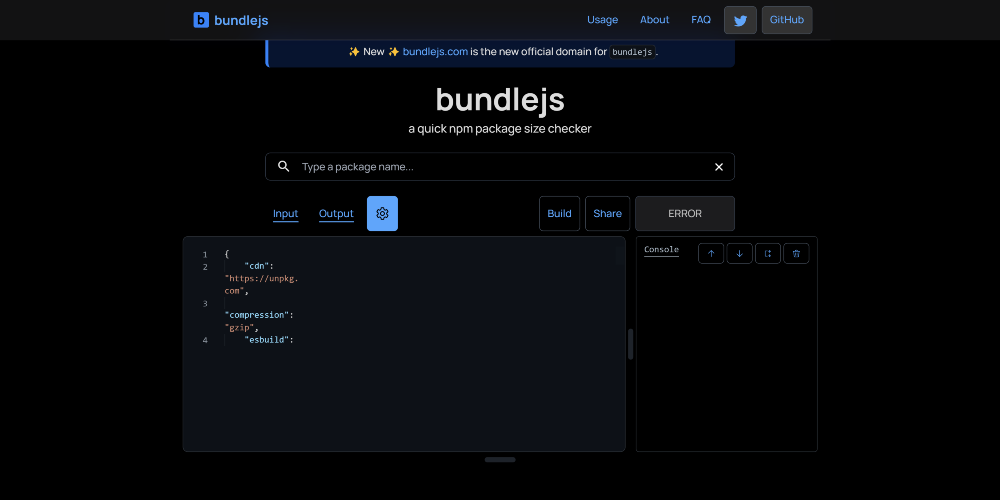Focus the package name search field
Screen dimensions: 1000x500
click(x=500, y=167)
